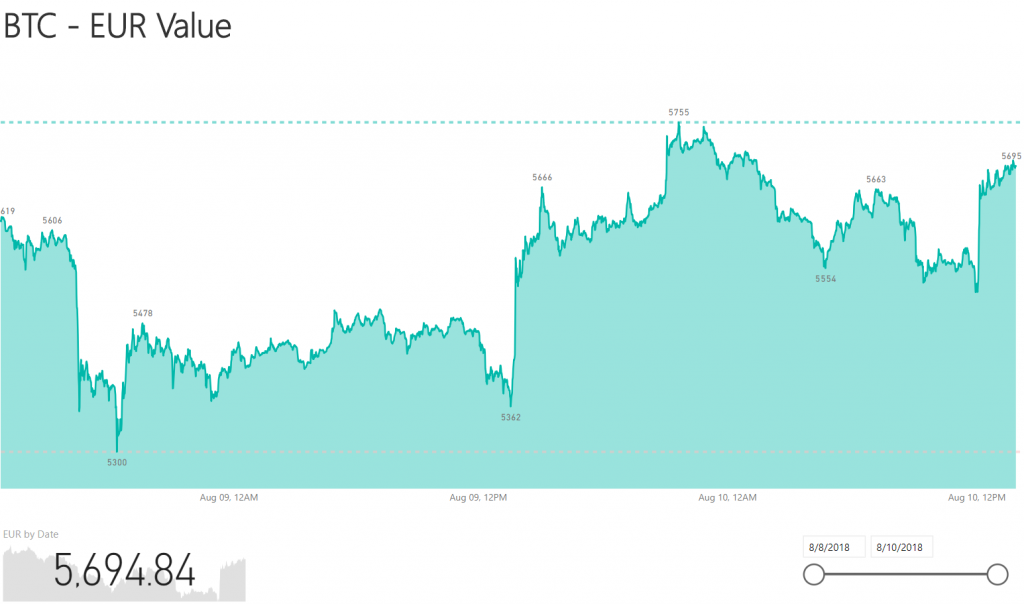Select the 5478 data label
Screen dimensions: 1024x604
143,313
